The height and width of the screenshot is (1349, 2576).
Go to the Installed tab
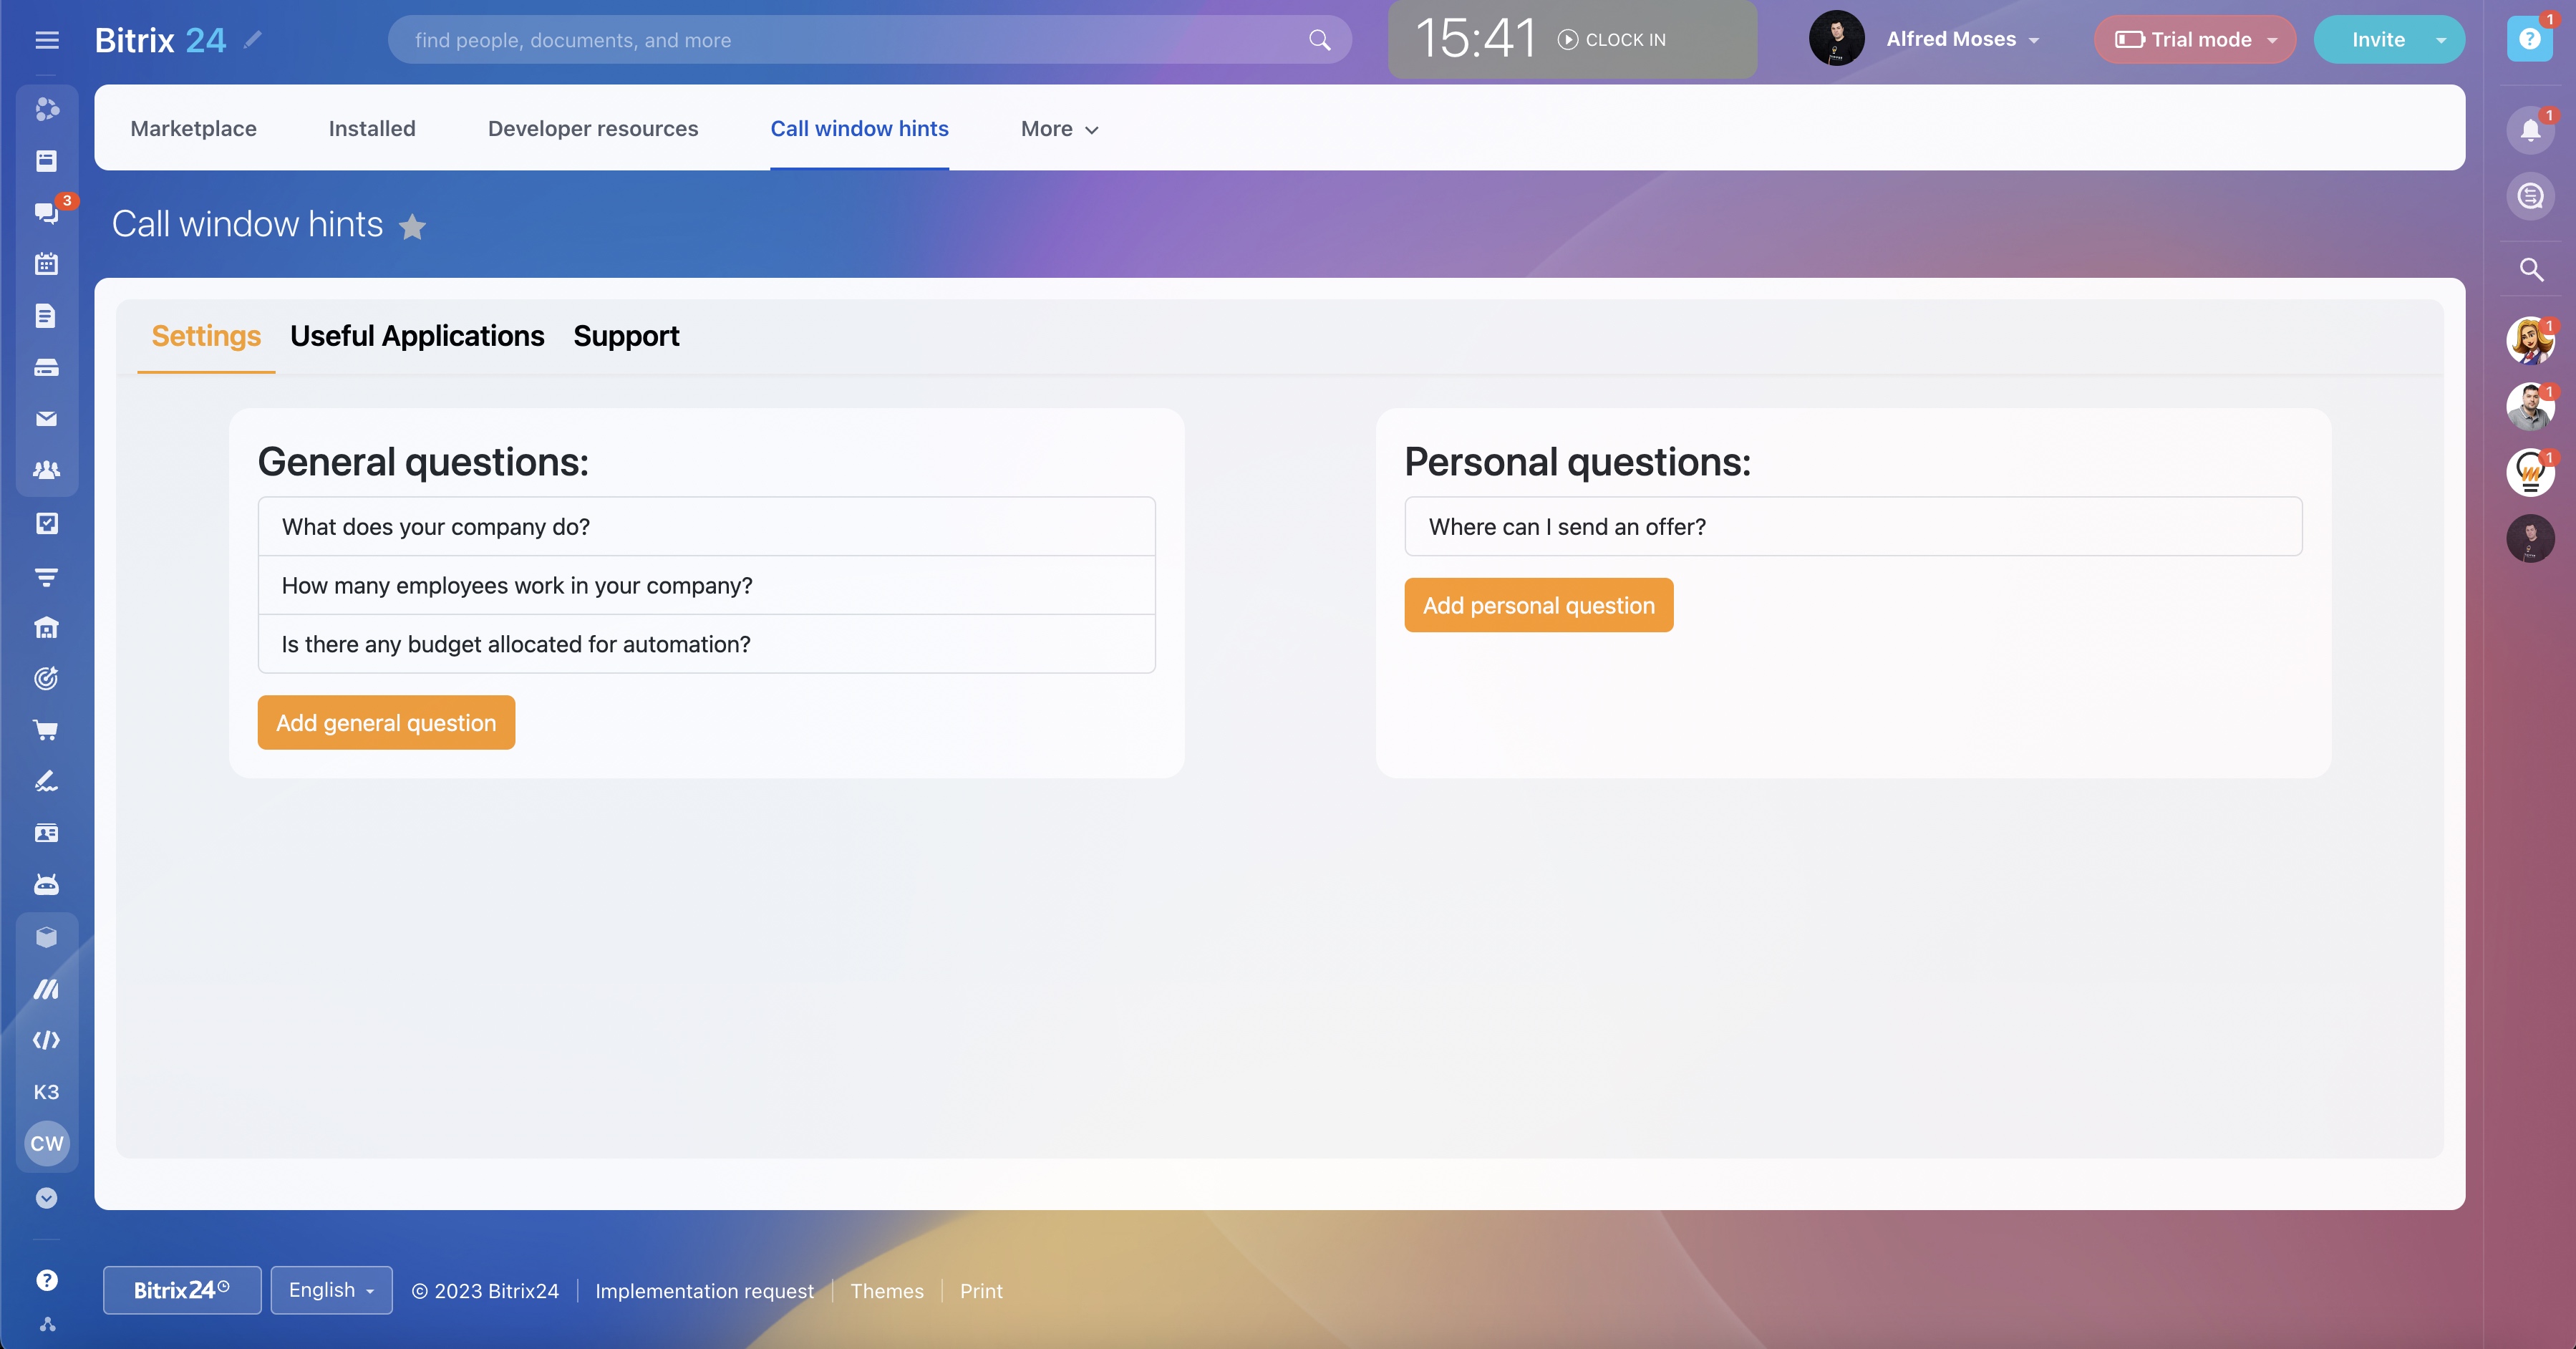[372, 129]
